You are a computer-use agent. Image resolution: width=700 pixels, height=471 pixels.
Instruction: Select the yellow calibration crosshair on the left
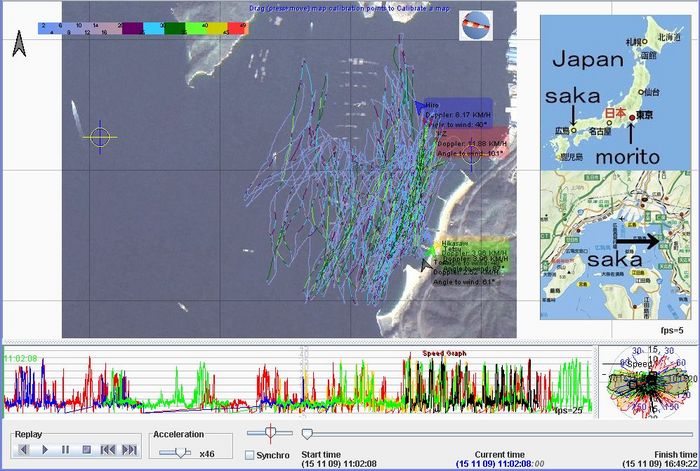coord(100,137)
